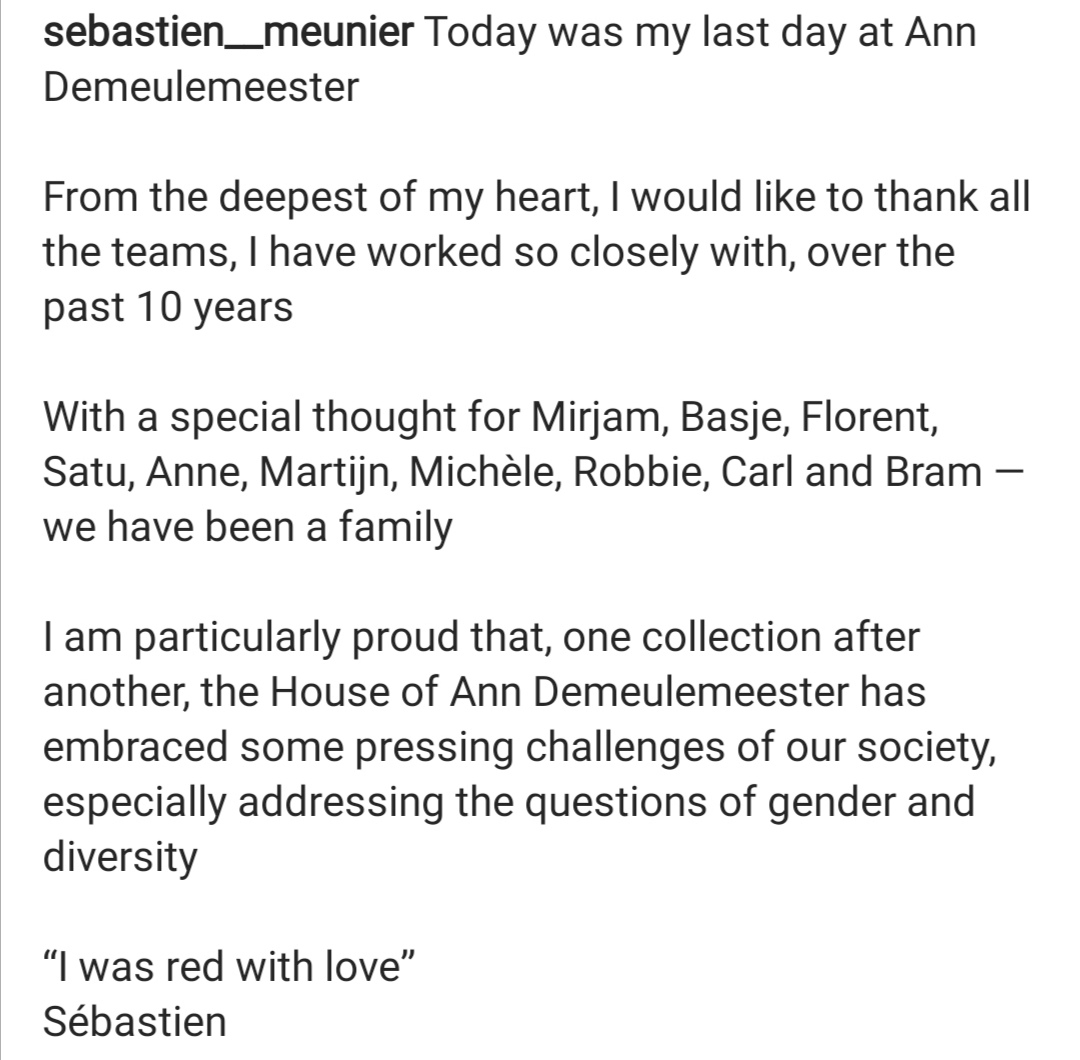Click the word "diversity" in the caption

(121, 856)
